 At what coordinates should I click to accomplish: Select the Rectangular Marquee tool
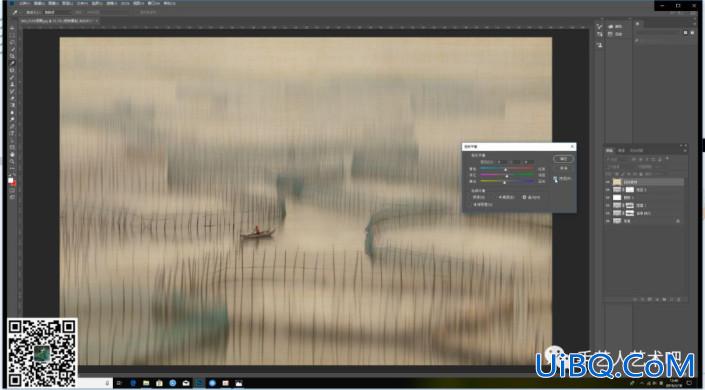tap(13, 35)
